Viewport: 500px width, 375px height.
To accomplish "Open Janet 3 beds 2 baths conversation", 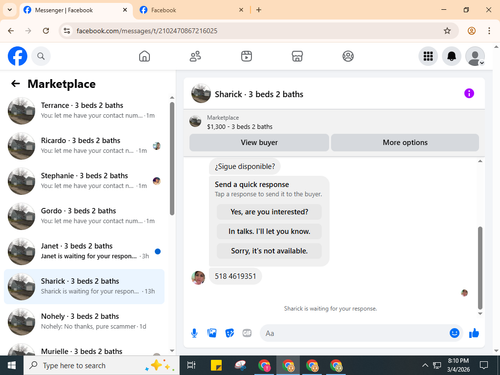I will (x=84, y=251).
